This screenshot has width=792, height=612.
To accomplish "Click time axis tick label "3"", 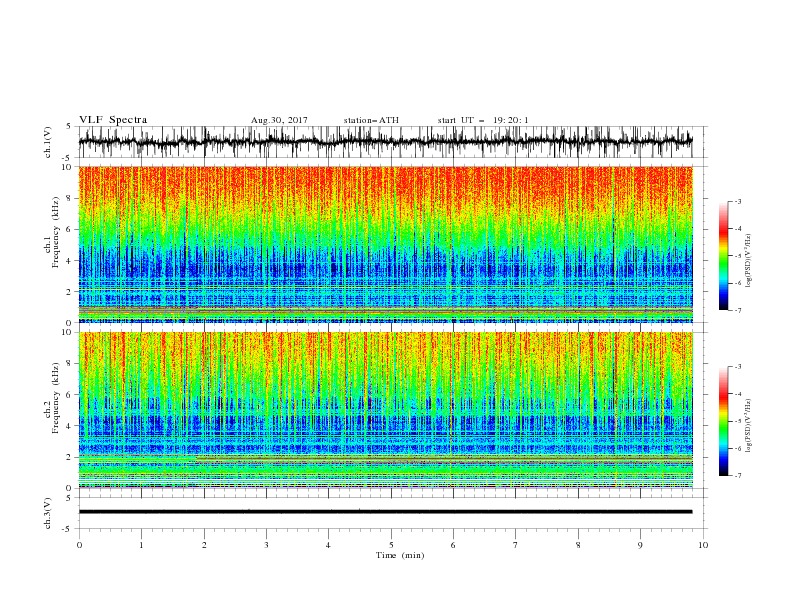I will tap(267, 545).
